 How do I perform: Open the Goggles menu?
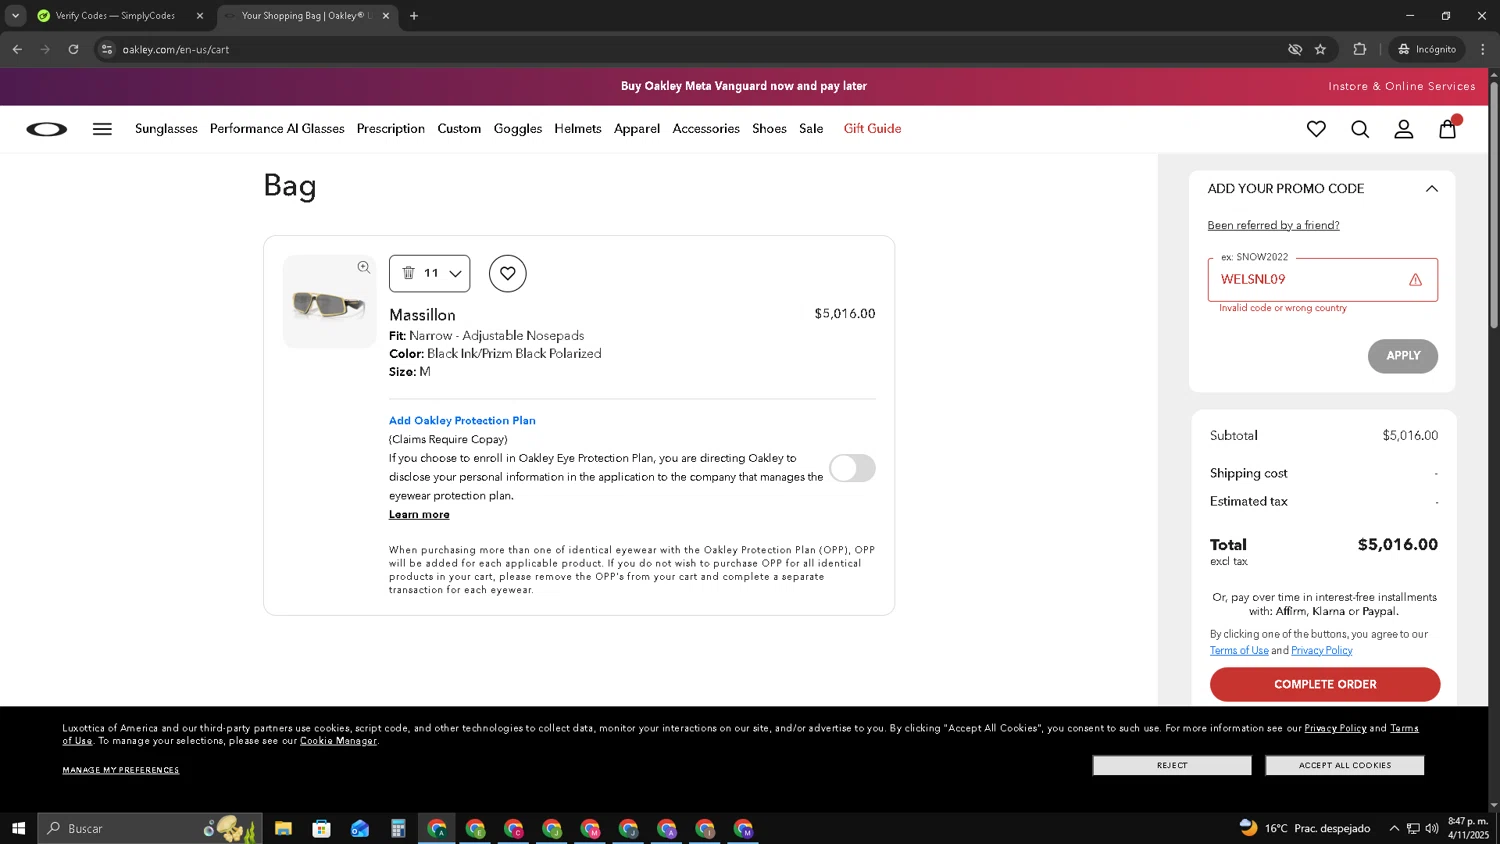[518, 129]
